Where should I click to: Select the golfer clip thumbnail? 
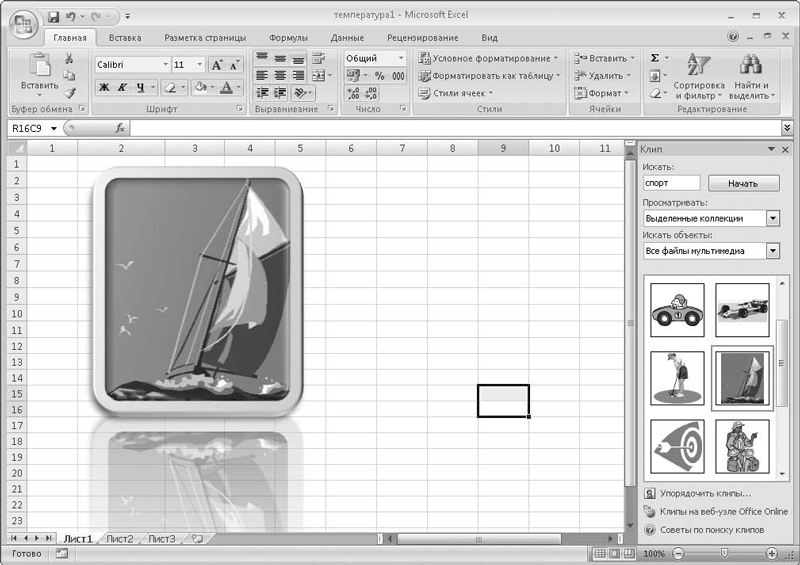[678, 378]
